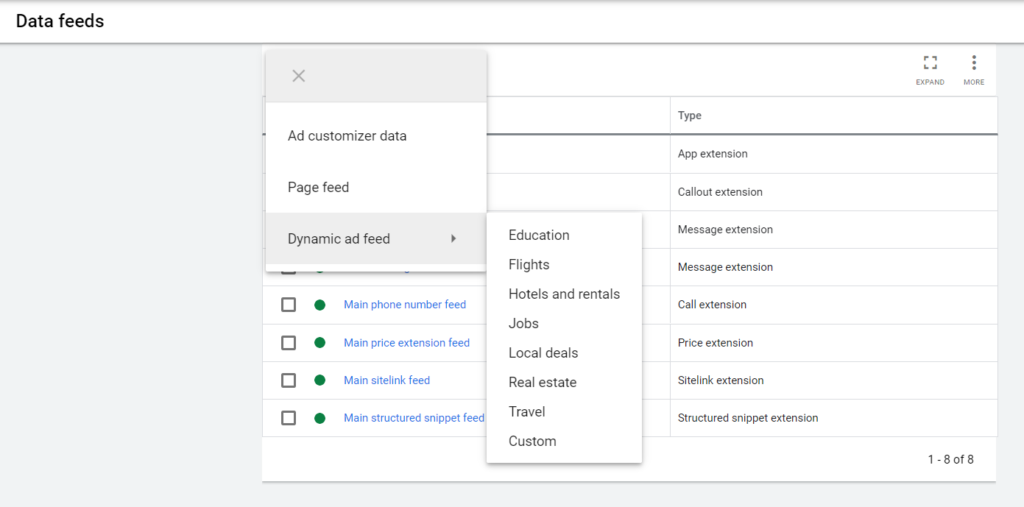
Task: Toggle checkbox for Main structured snippet feed
Action: (288, 418)
